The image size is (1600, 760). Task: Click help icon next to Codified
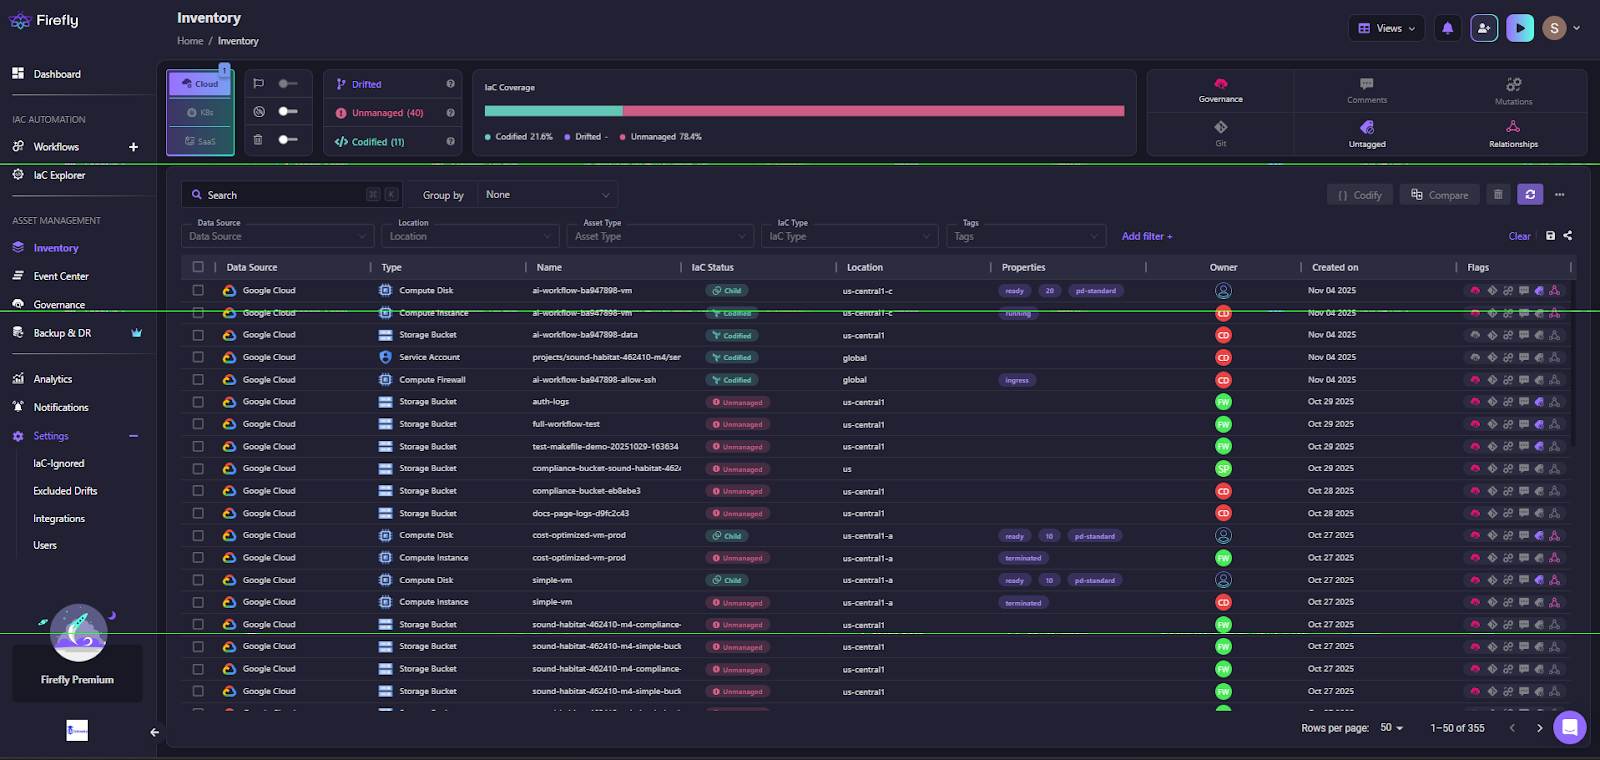coord(451,142)
